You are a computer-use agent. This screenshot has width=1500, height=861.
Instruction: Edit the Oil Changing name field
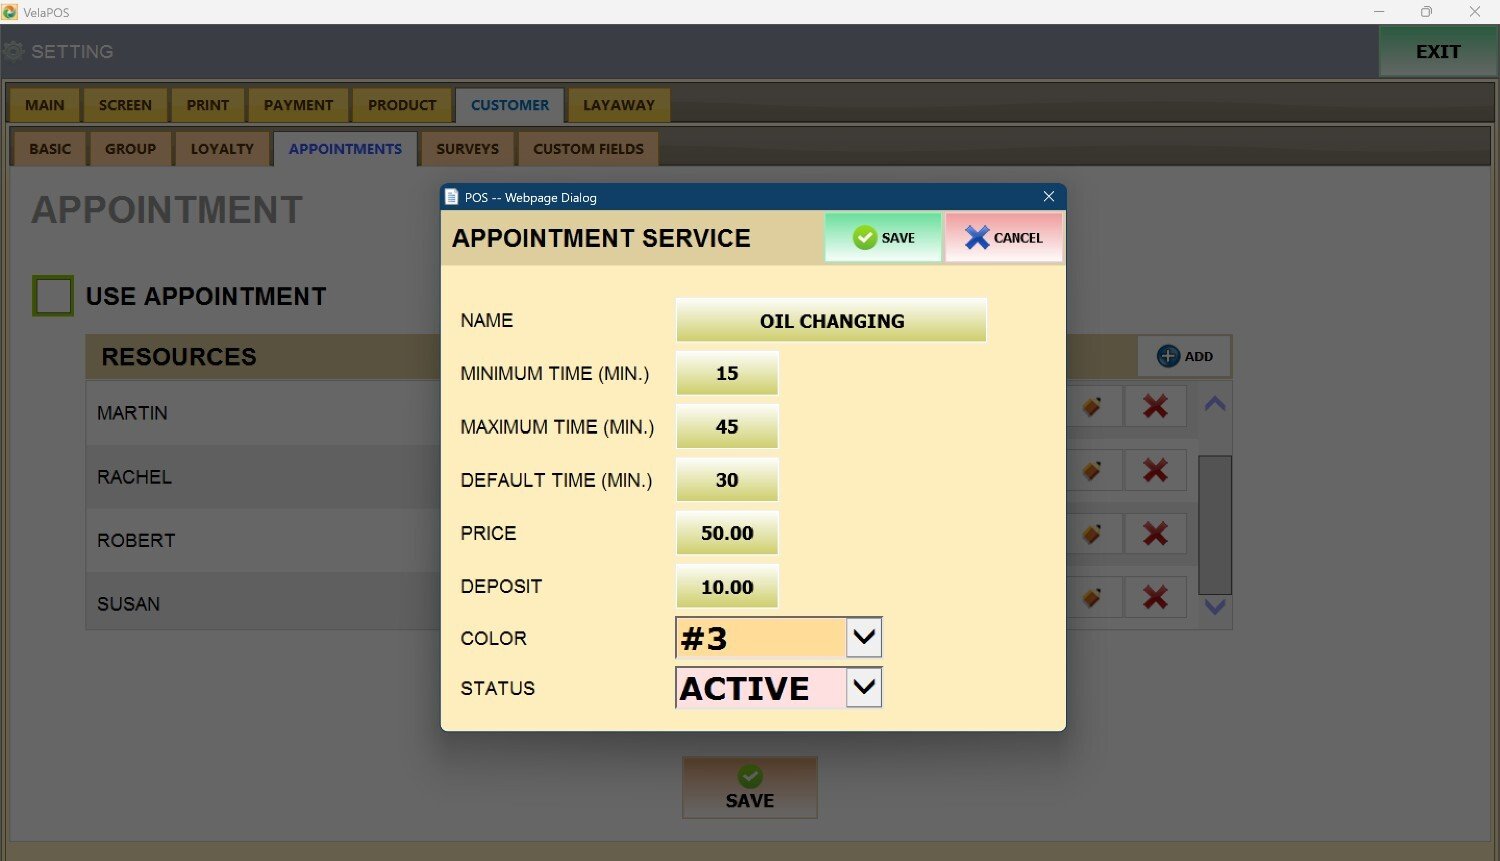(831, 321)
